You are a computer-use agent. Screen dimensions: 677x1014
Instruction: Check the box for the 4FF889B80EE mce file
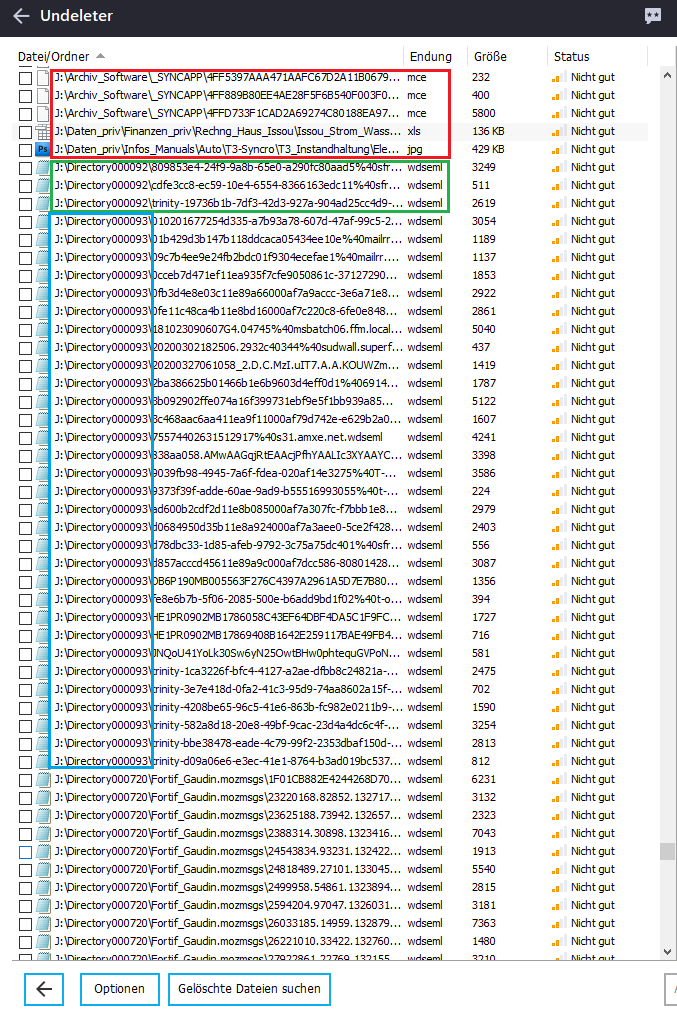coord(25,96)
